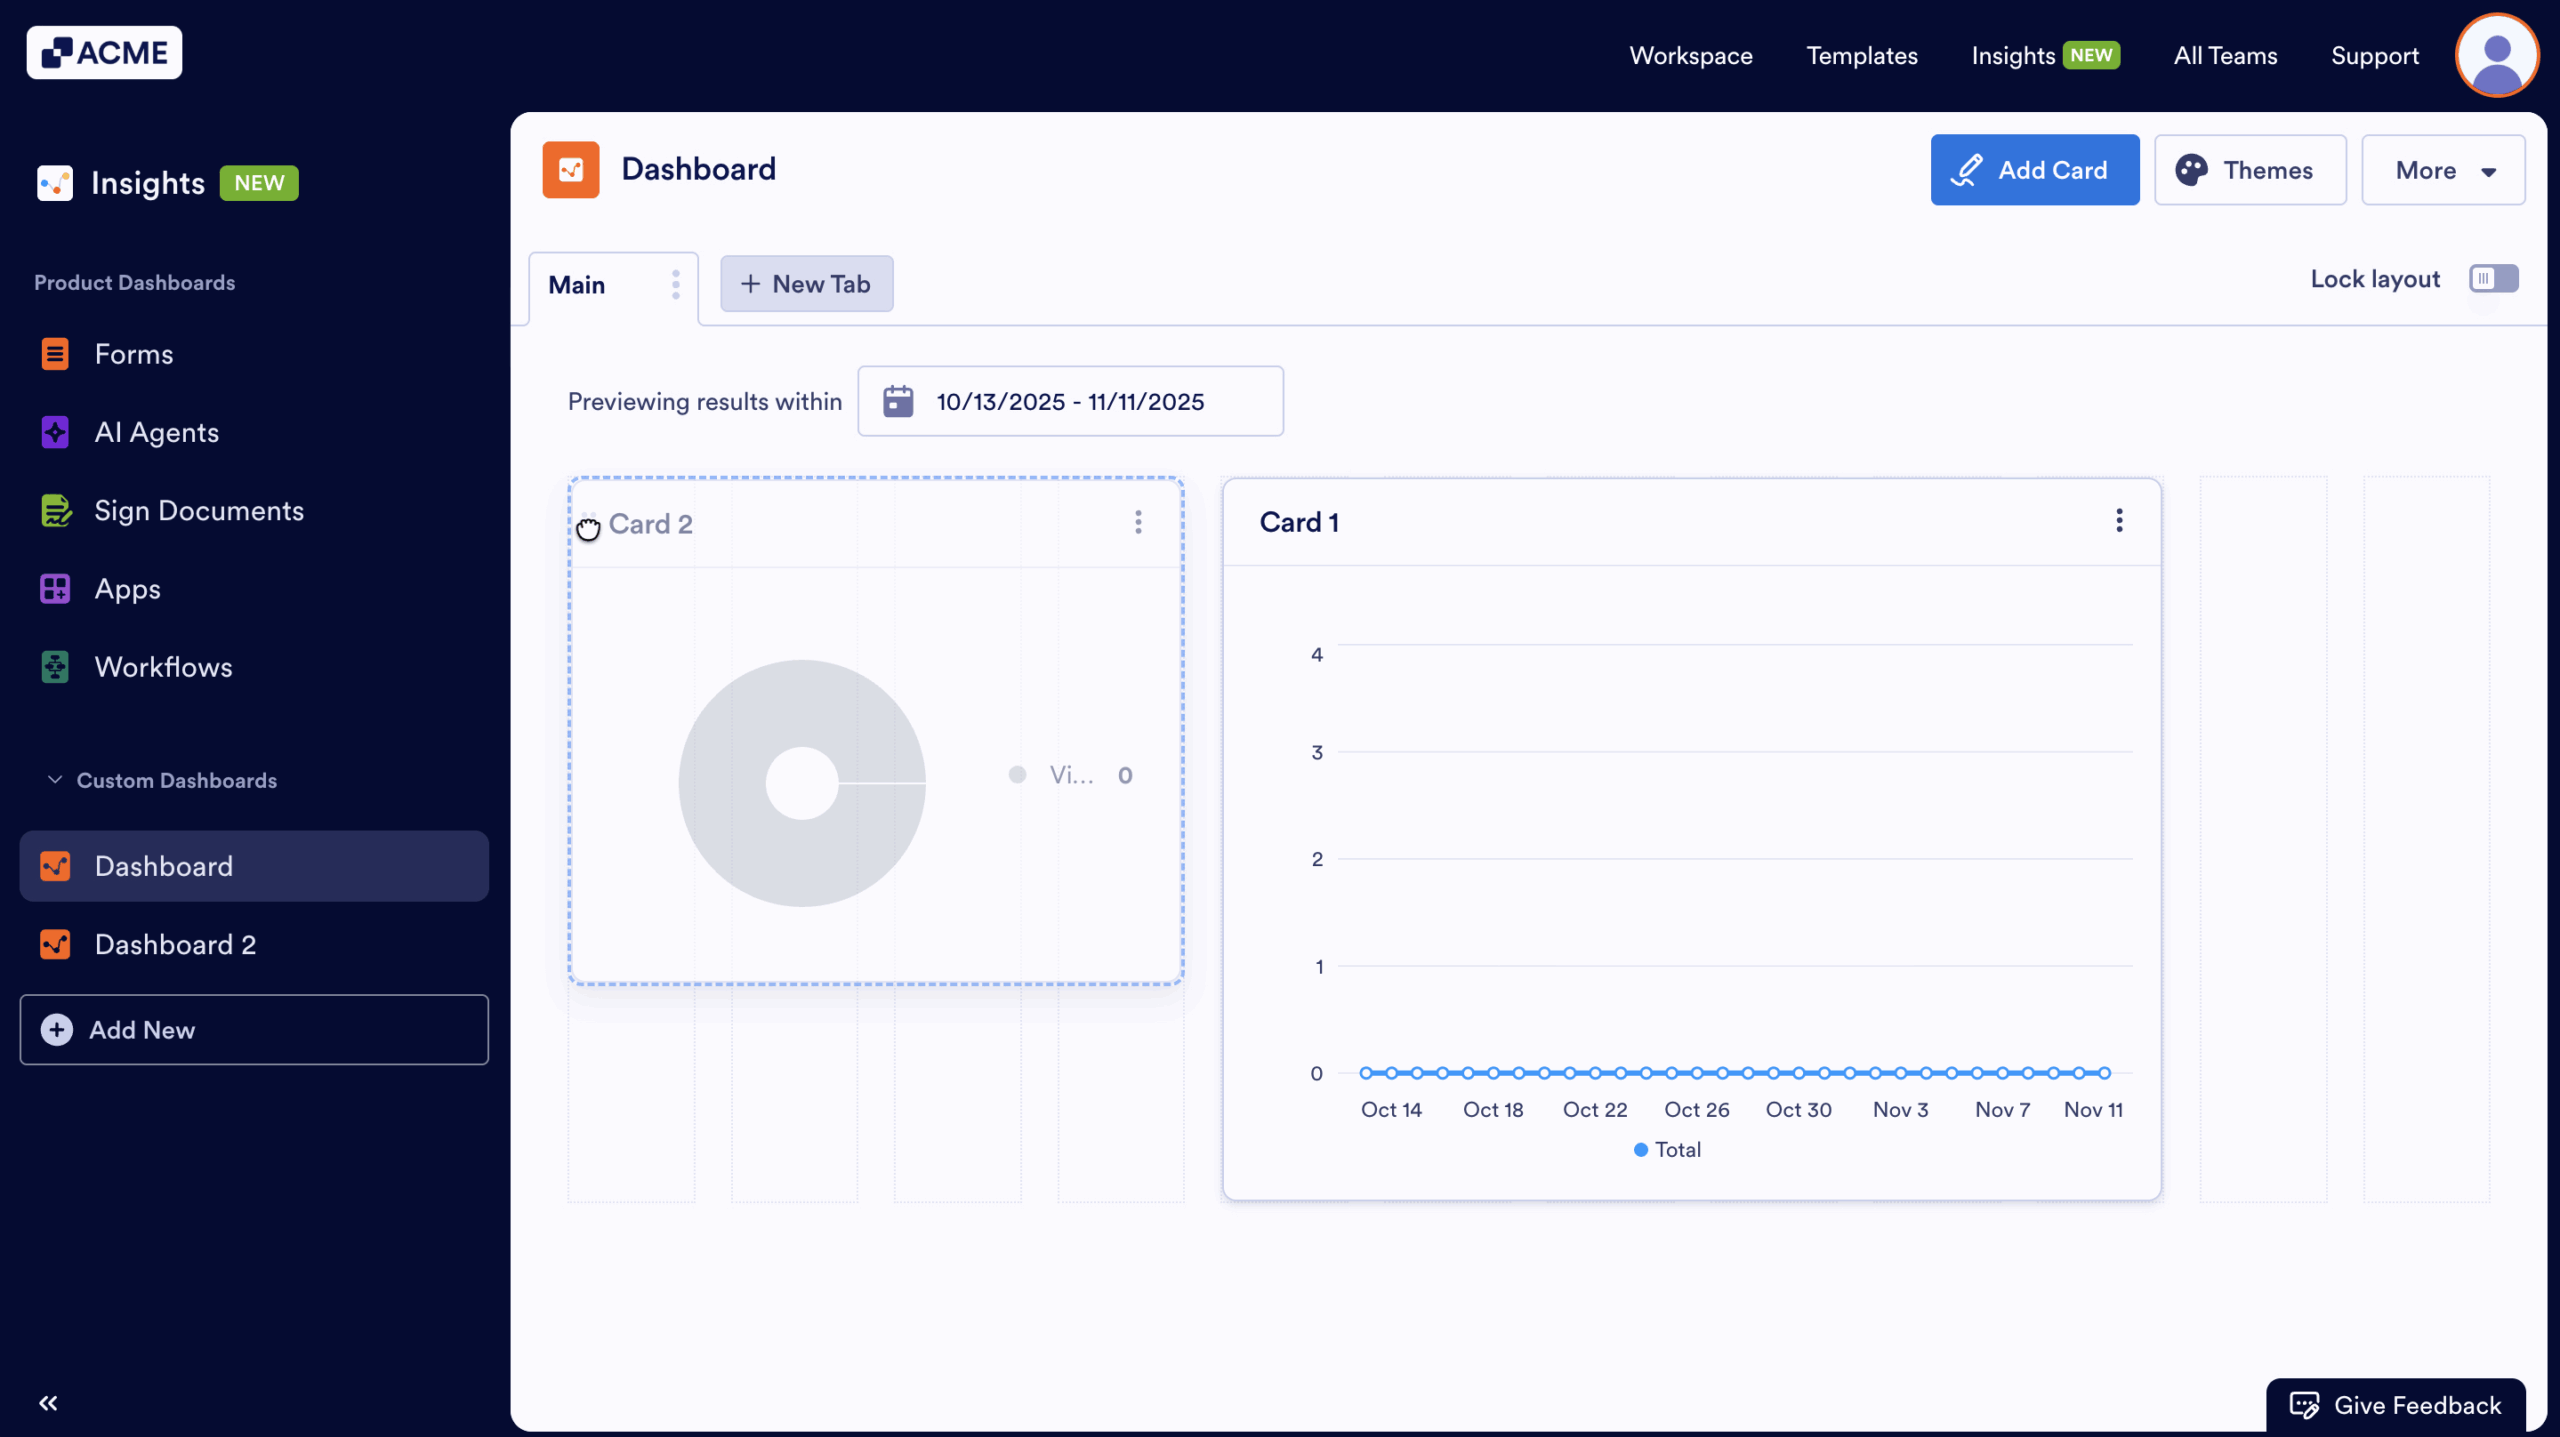
Task: Click the date range field
Action: pos(1070,401)
